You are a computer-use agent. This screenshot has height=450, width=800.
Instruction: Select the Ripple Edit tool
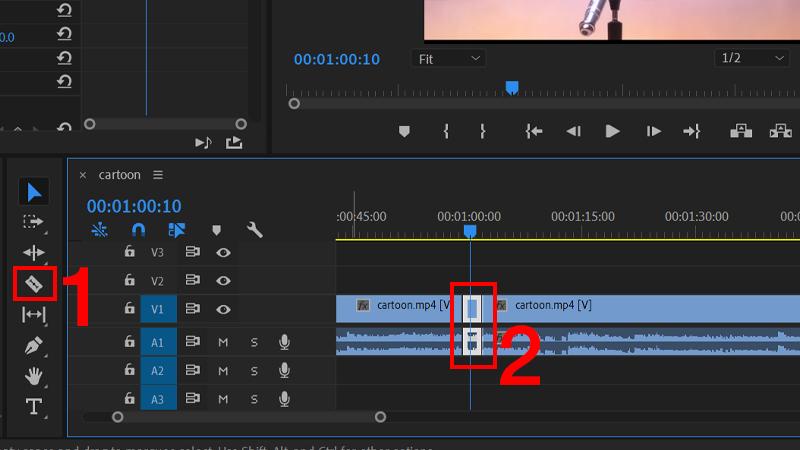(34, 253)
